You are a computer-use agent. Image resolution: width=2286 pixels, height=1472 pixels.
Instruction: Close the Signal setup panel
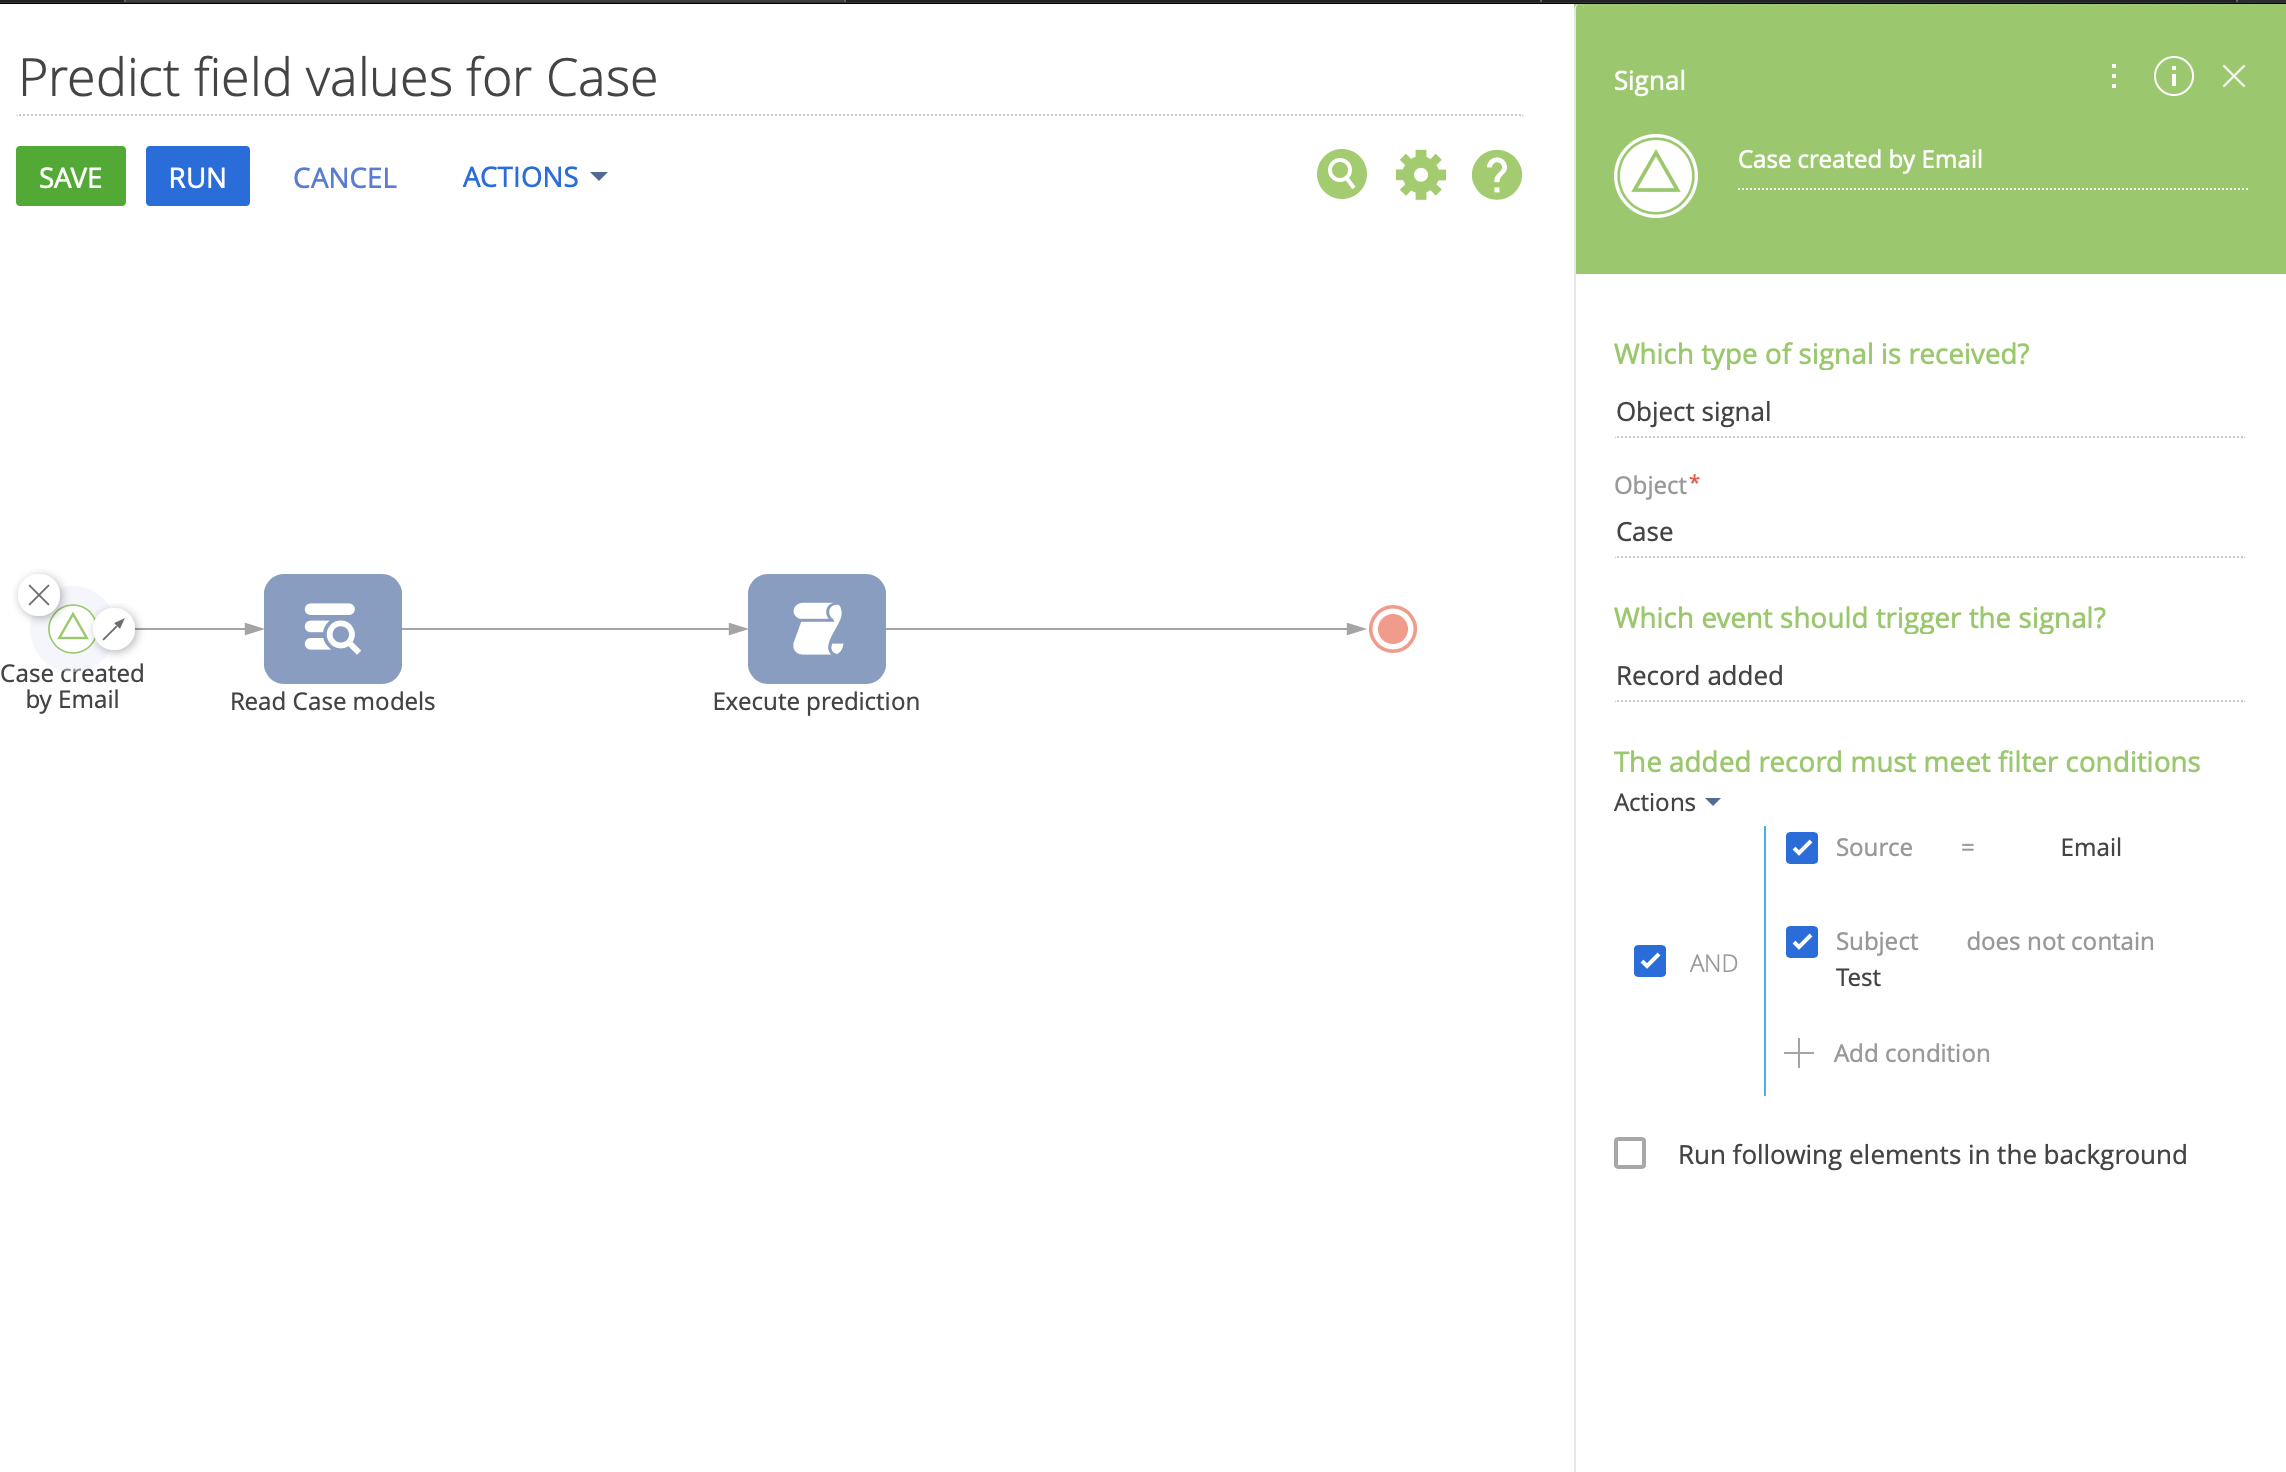click(2234, 77)
